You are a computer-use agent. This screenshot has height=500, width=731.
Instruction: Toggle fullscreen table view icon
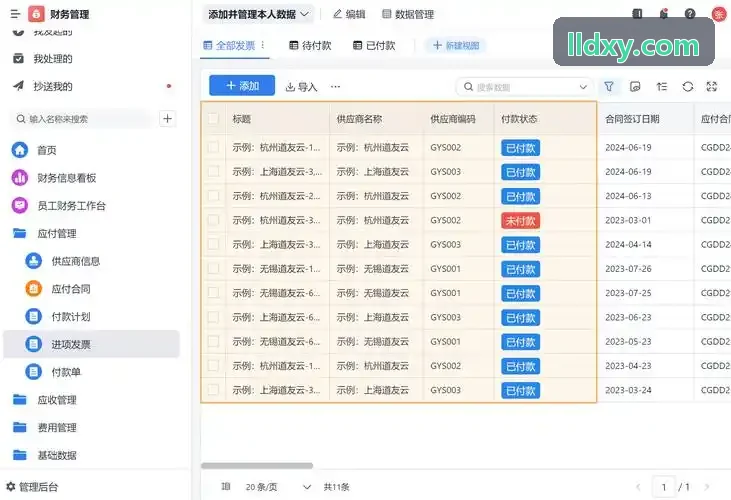coord(712,87)
